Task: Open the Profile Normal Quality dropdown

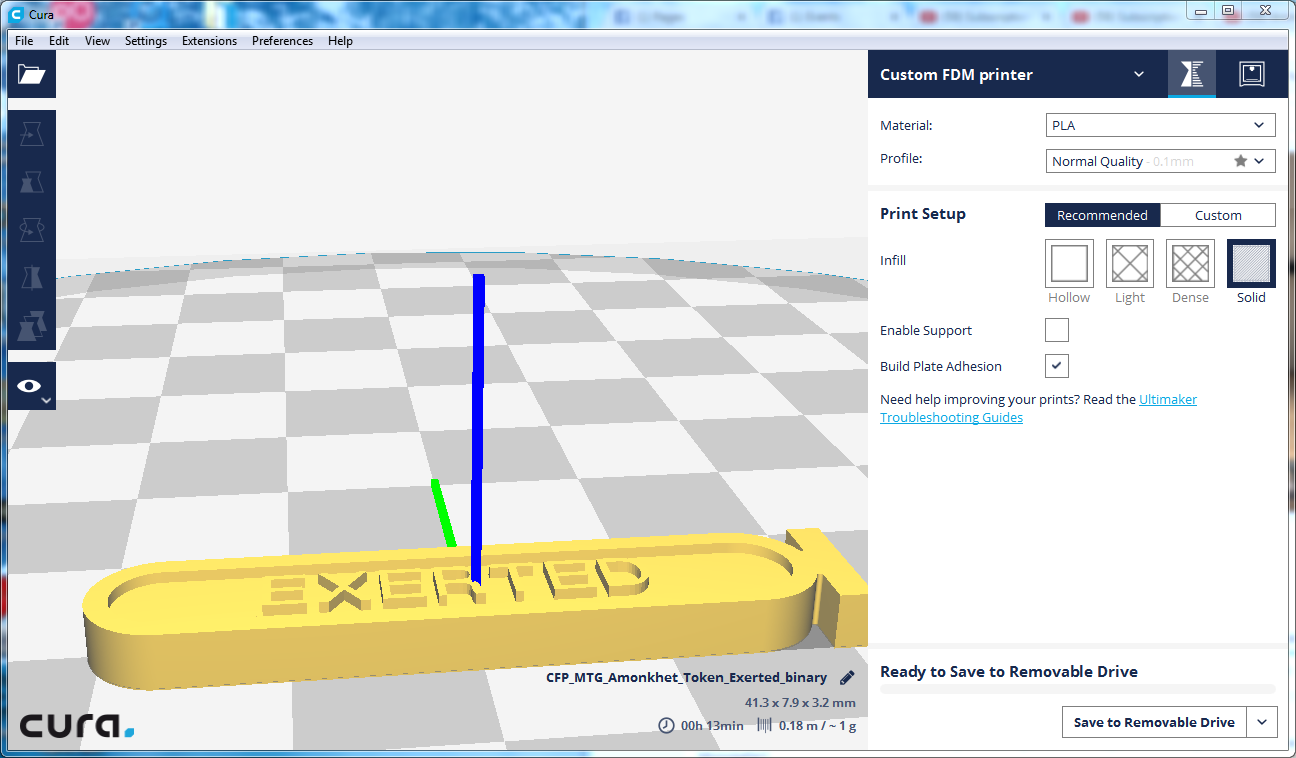Action: [x=1160, y=161]
